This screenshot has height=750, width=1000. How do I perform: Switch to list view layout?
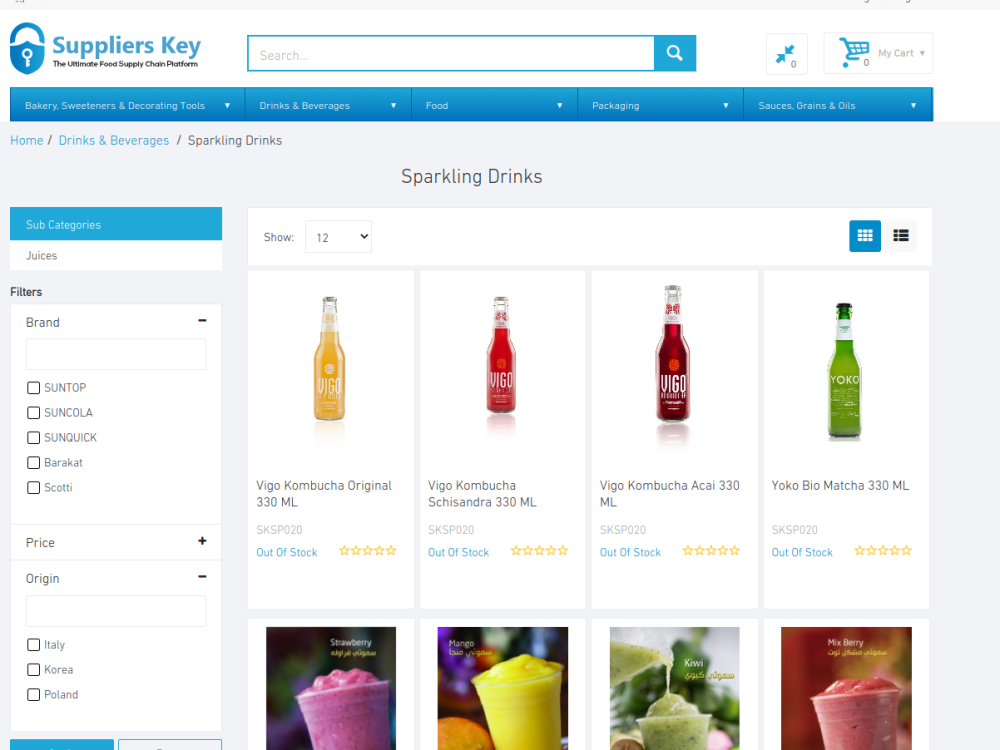(901, 236)
